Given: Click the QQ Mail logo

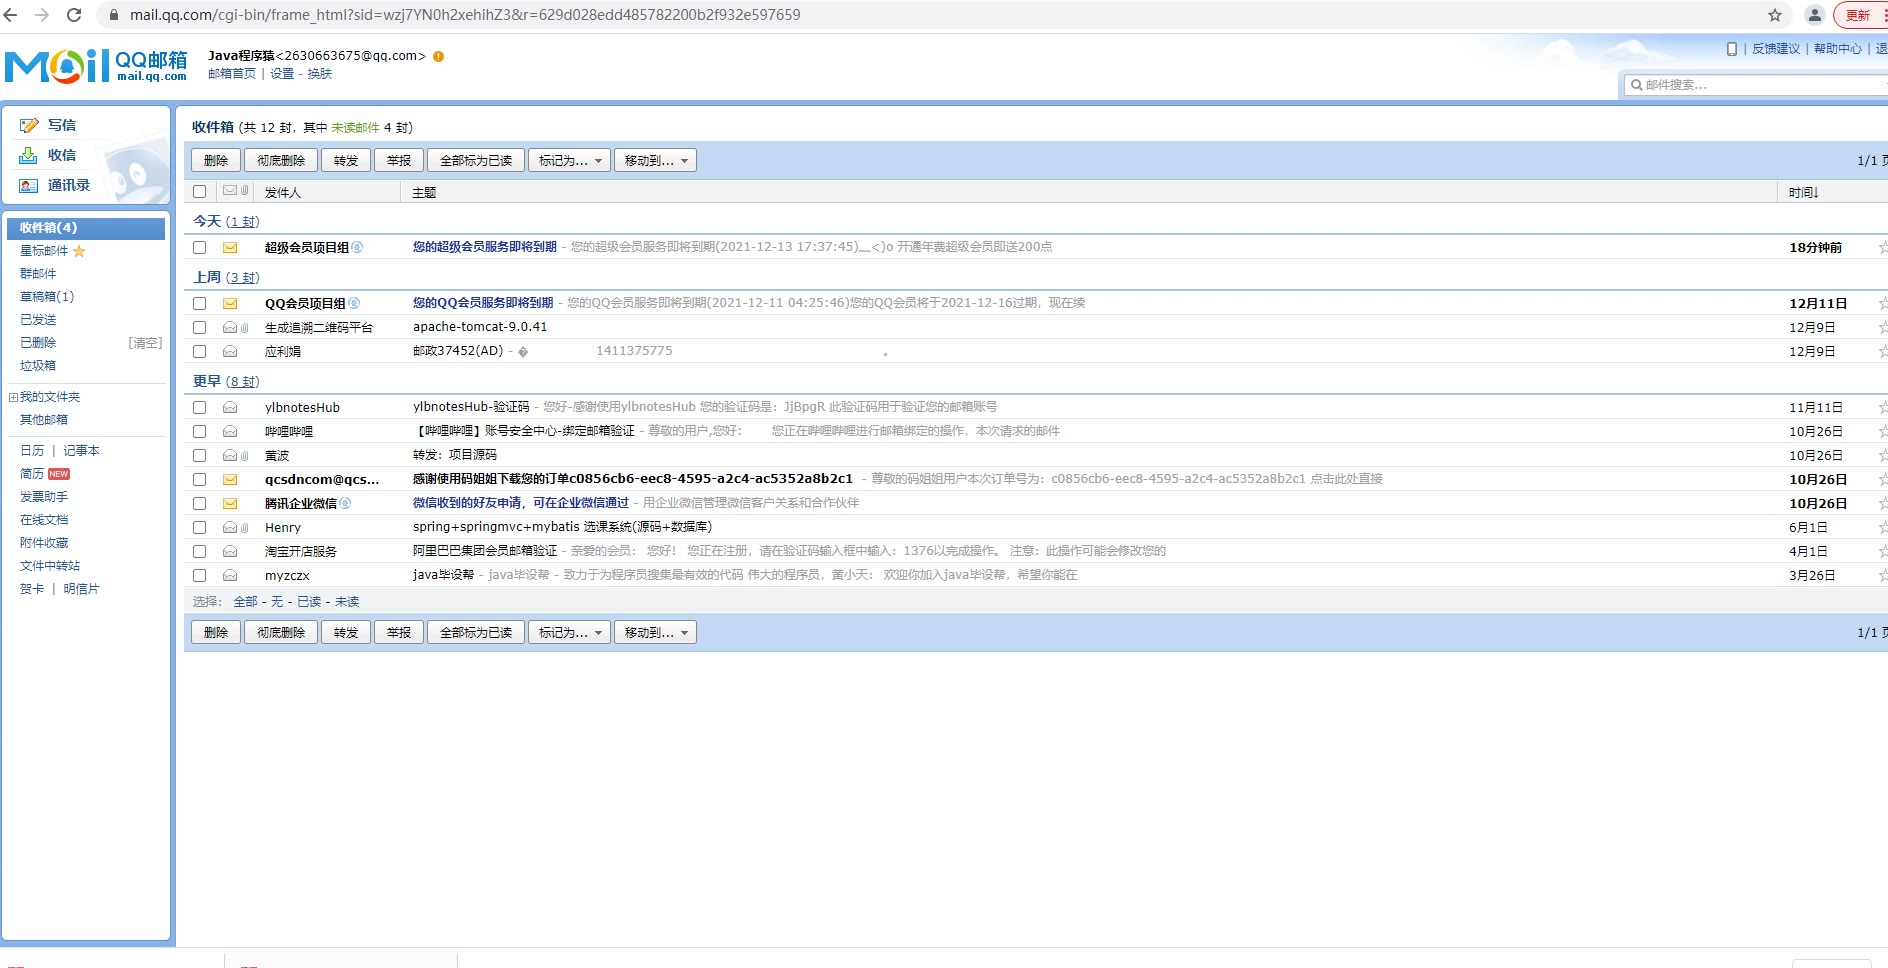Looking at the screenshot, I should [96, 66].
